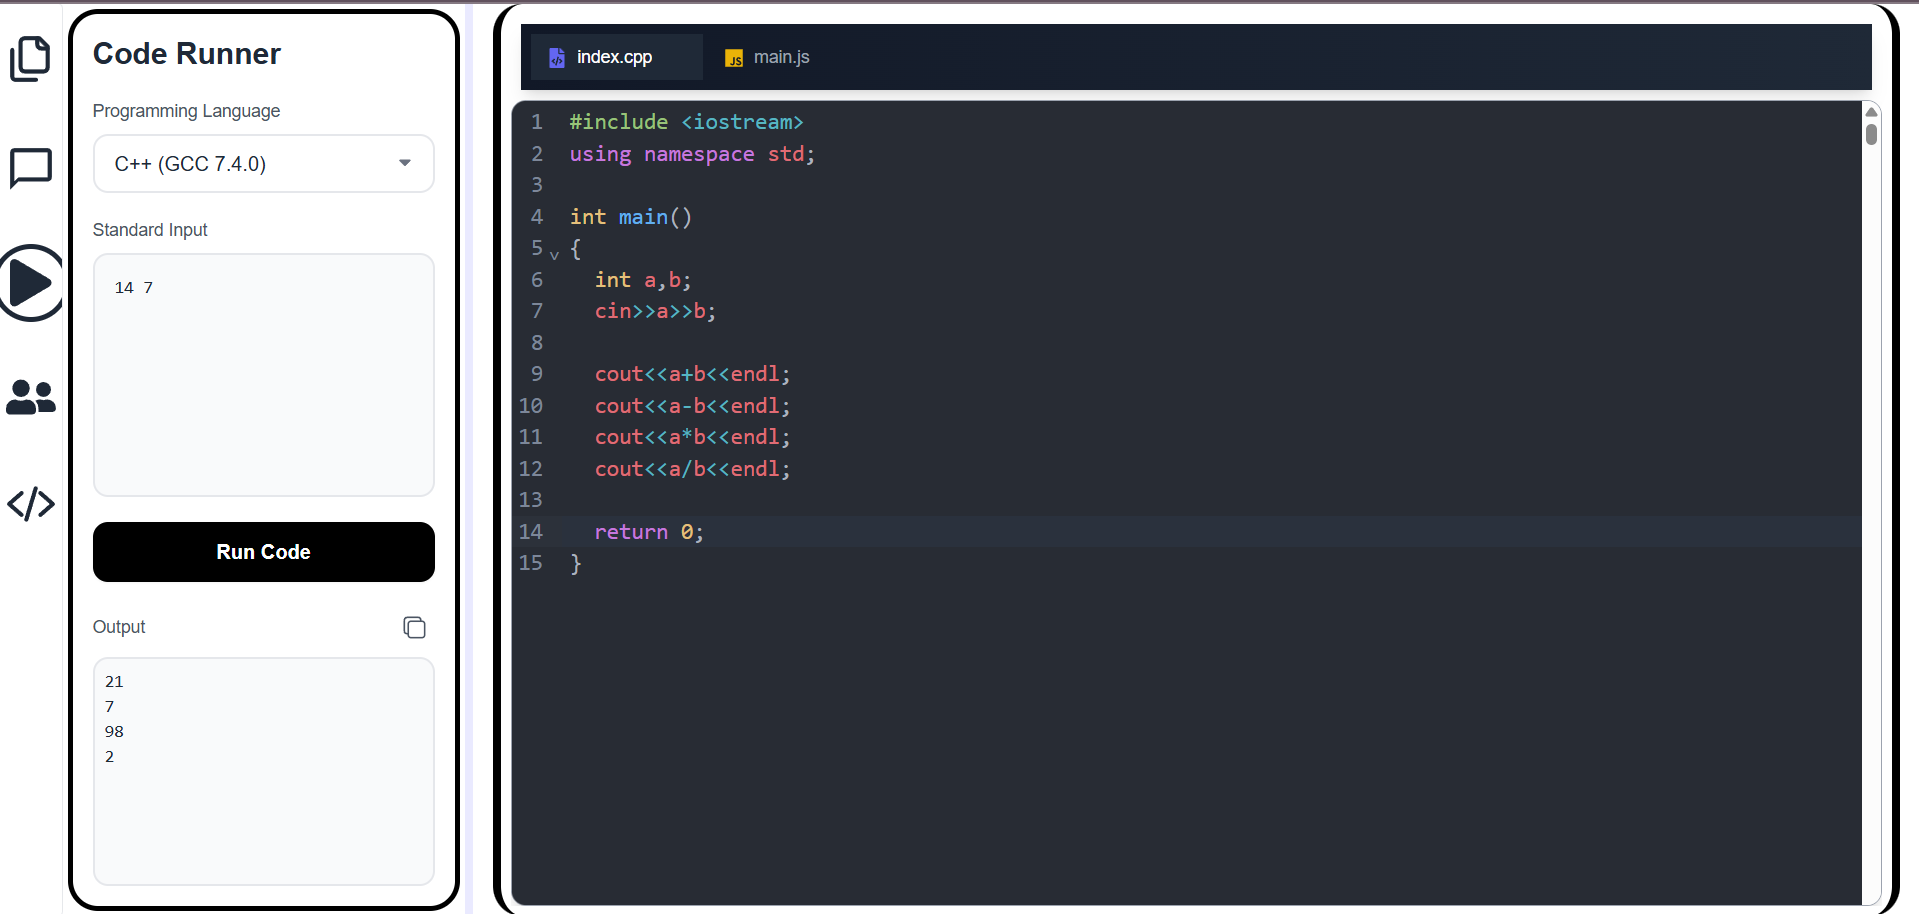The height and width of the screenshot is (914, 1919).
Task: Collapse the code block at line 5
Action: click(x=555, y=253)
